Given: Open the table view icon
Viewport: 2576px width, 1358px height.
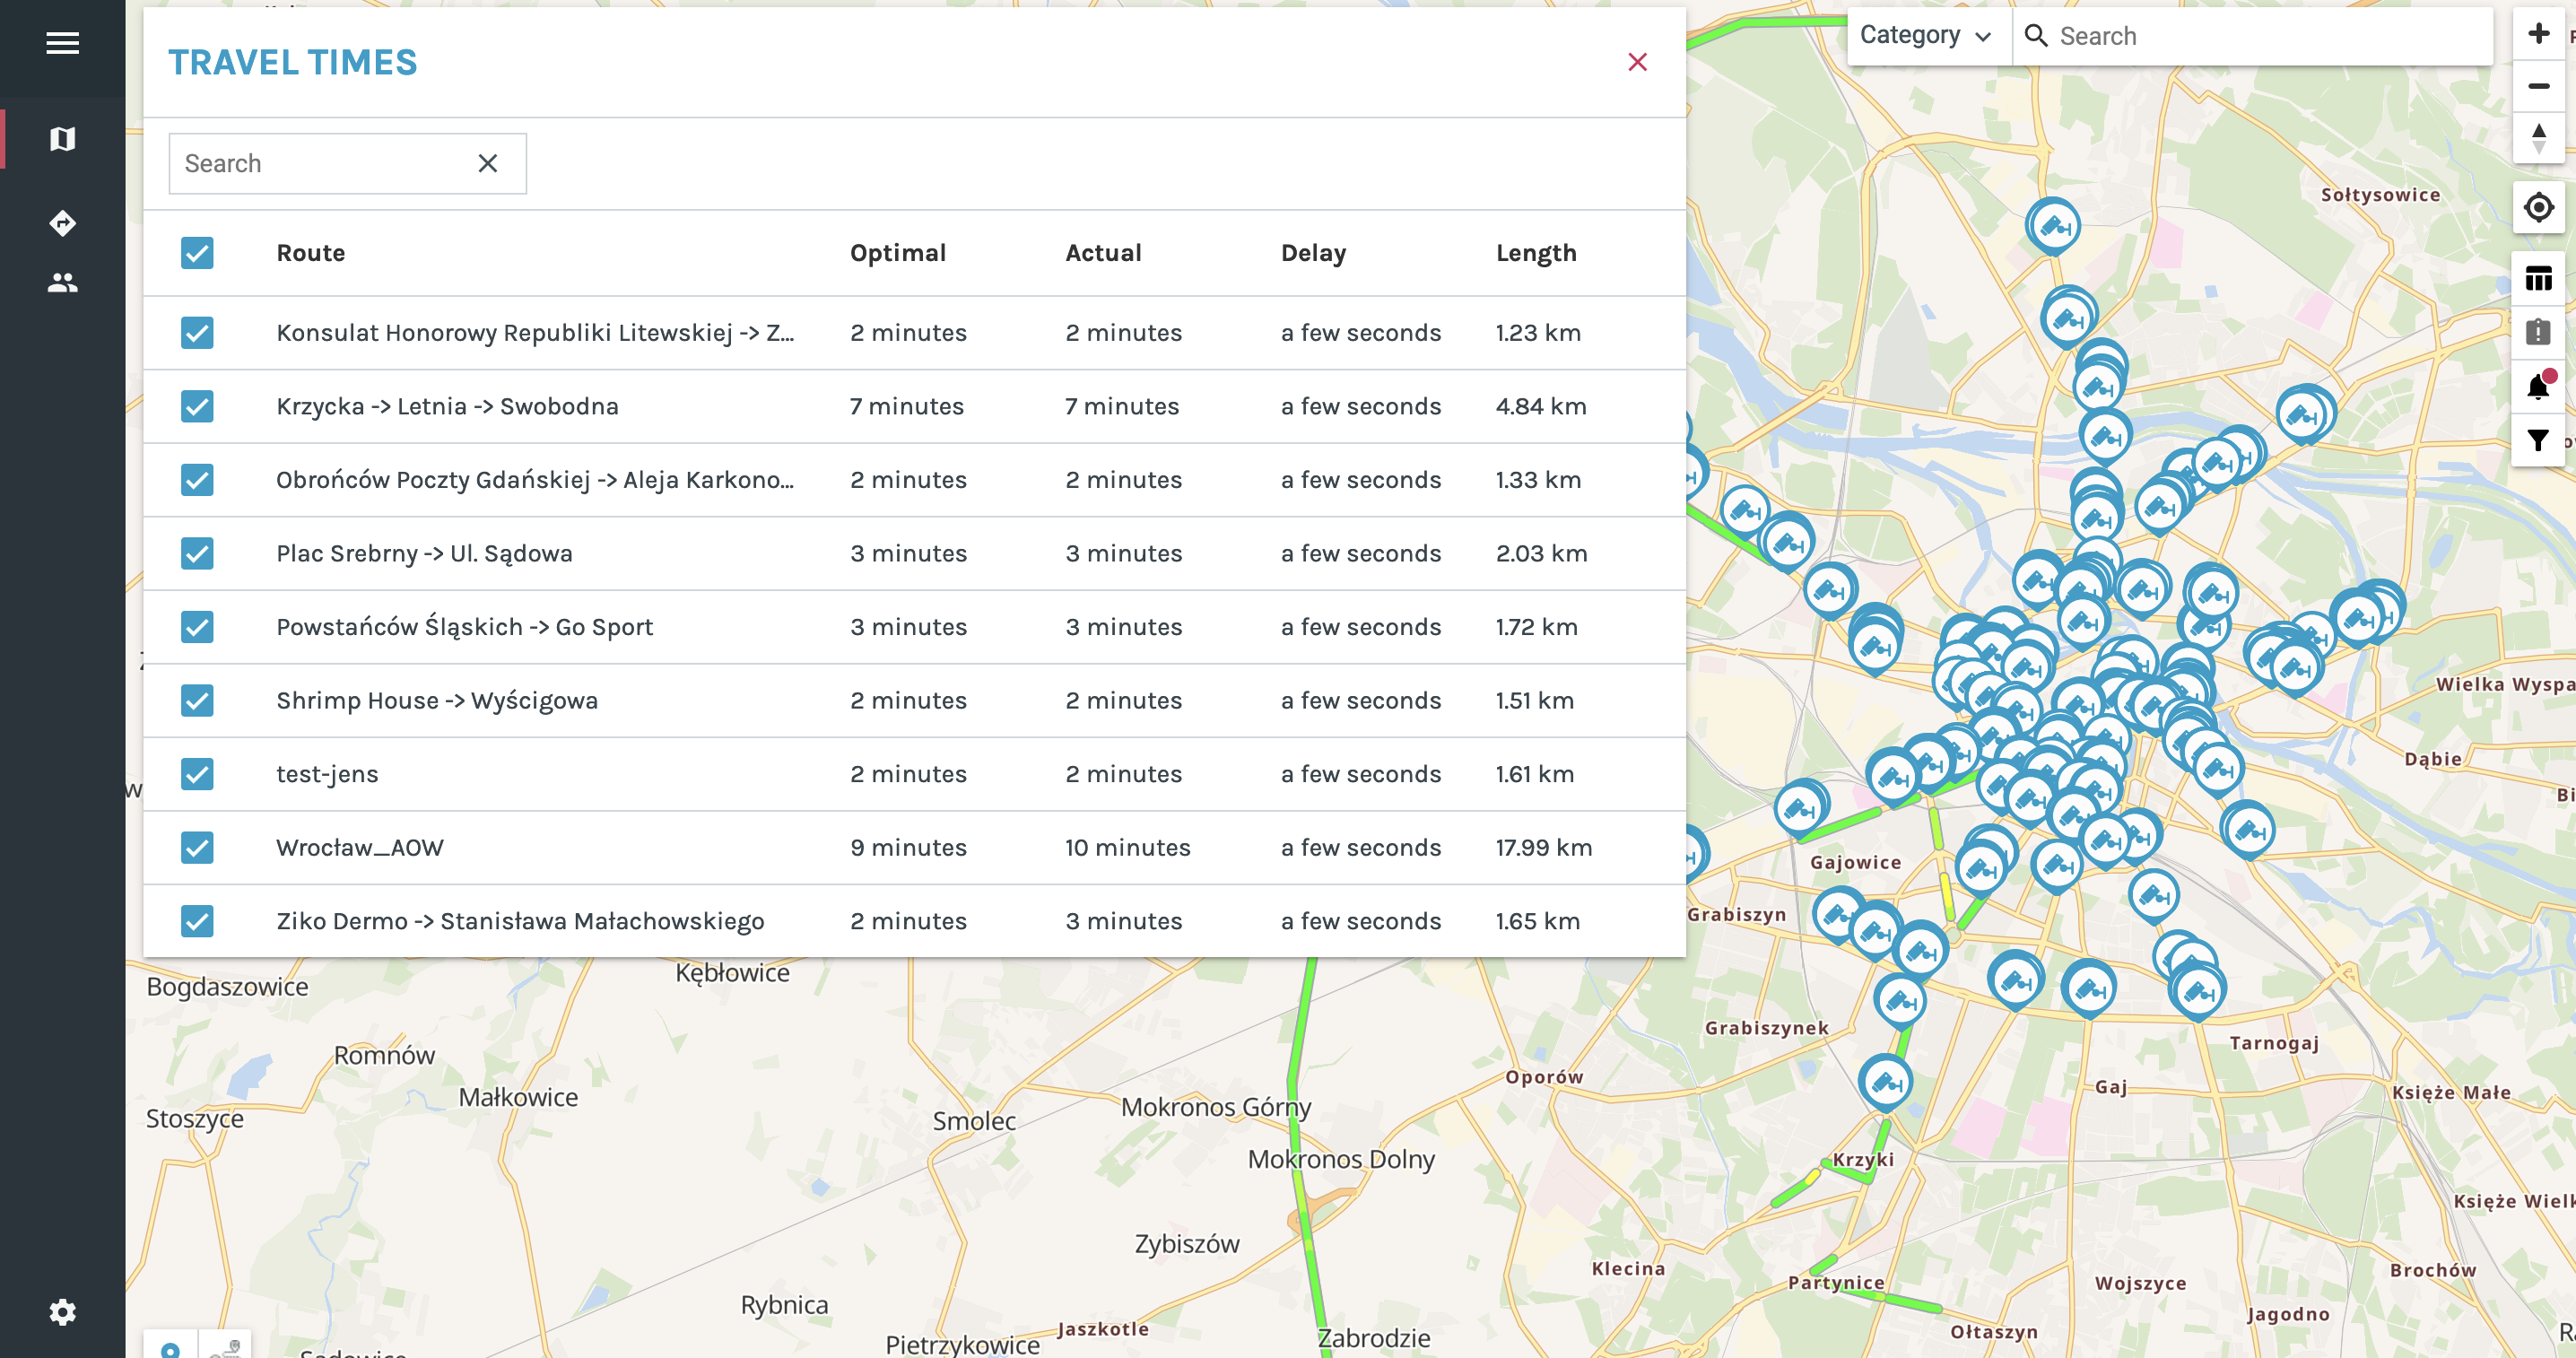Looking at the screenshot, I should pos(2538,278).
